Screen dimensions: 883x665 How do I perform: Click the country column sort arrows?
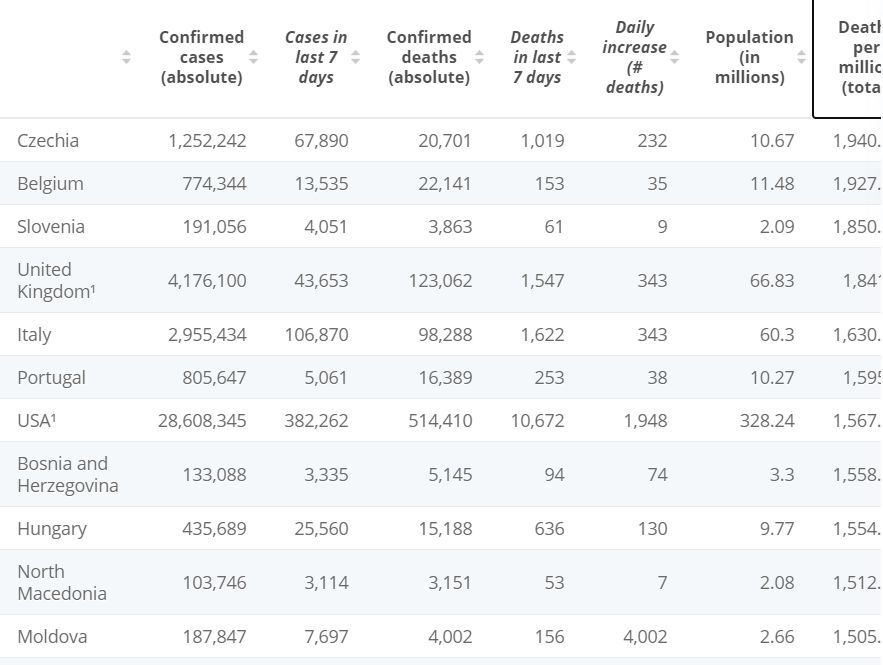tap(126, 58)
